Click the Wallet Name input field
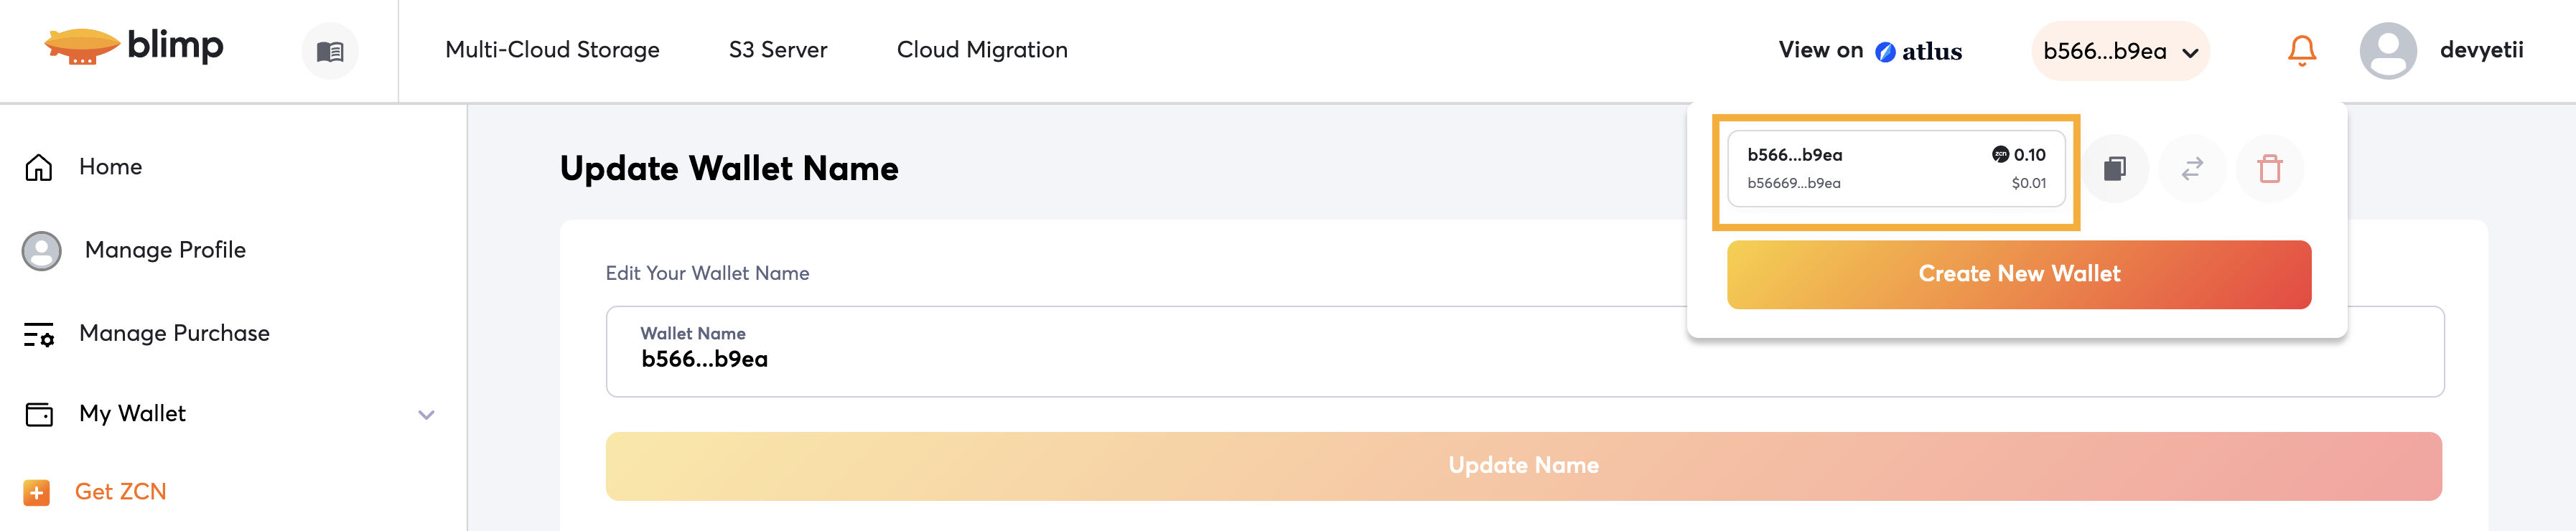The height and width of the screenshot is (531, 2576). point(1100,359)
